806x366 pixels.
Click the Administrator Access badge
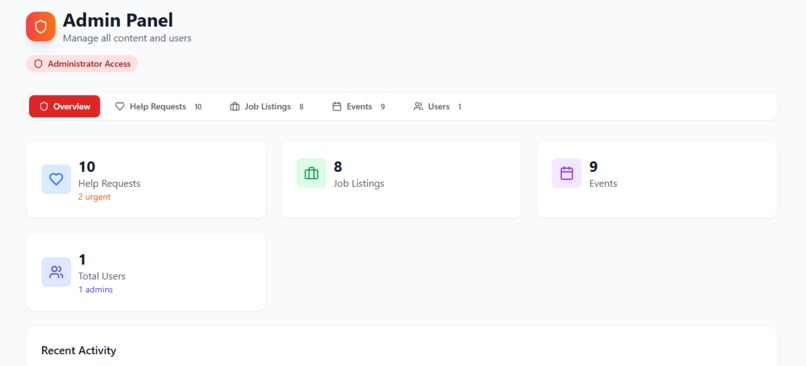tap(82, 64)
